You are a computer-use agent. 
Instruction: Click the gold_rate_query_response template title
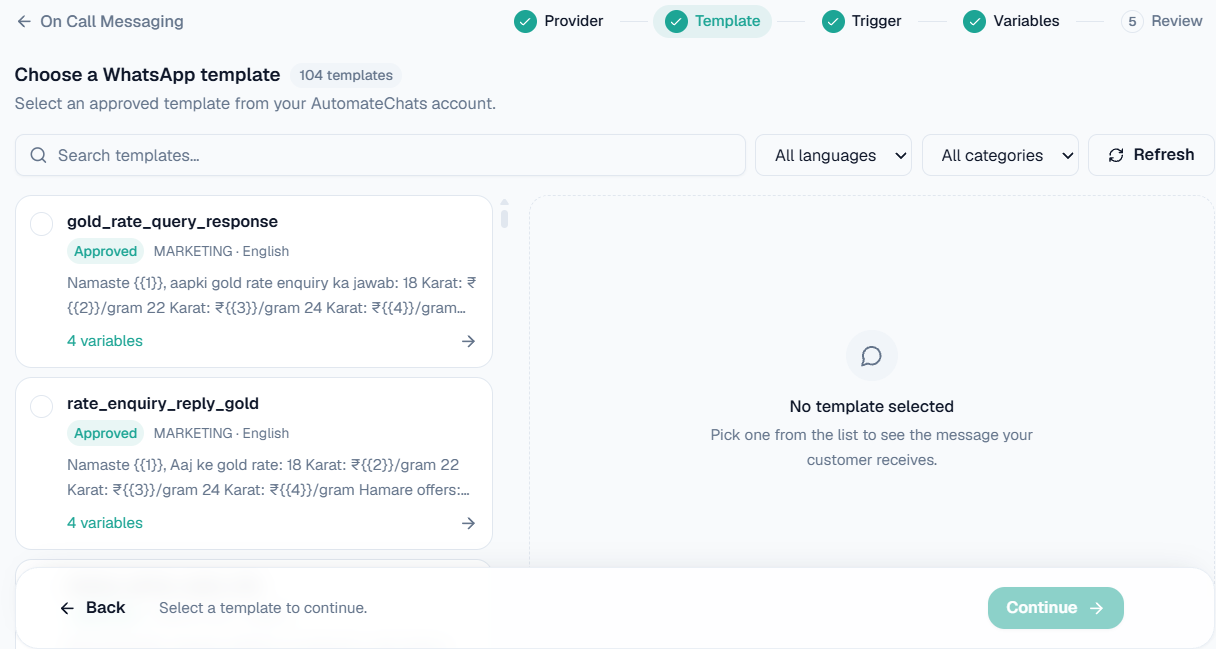[172, 221]
